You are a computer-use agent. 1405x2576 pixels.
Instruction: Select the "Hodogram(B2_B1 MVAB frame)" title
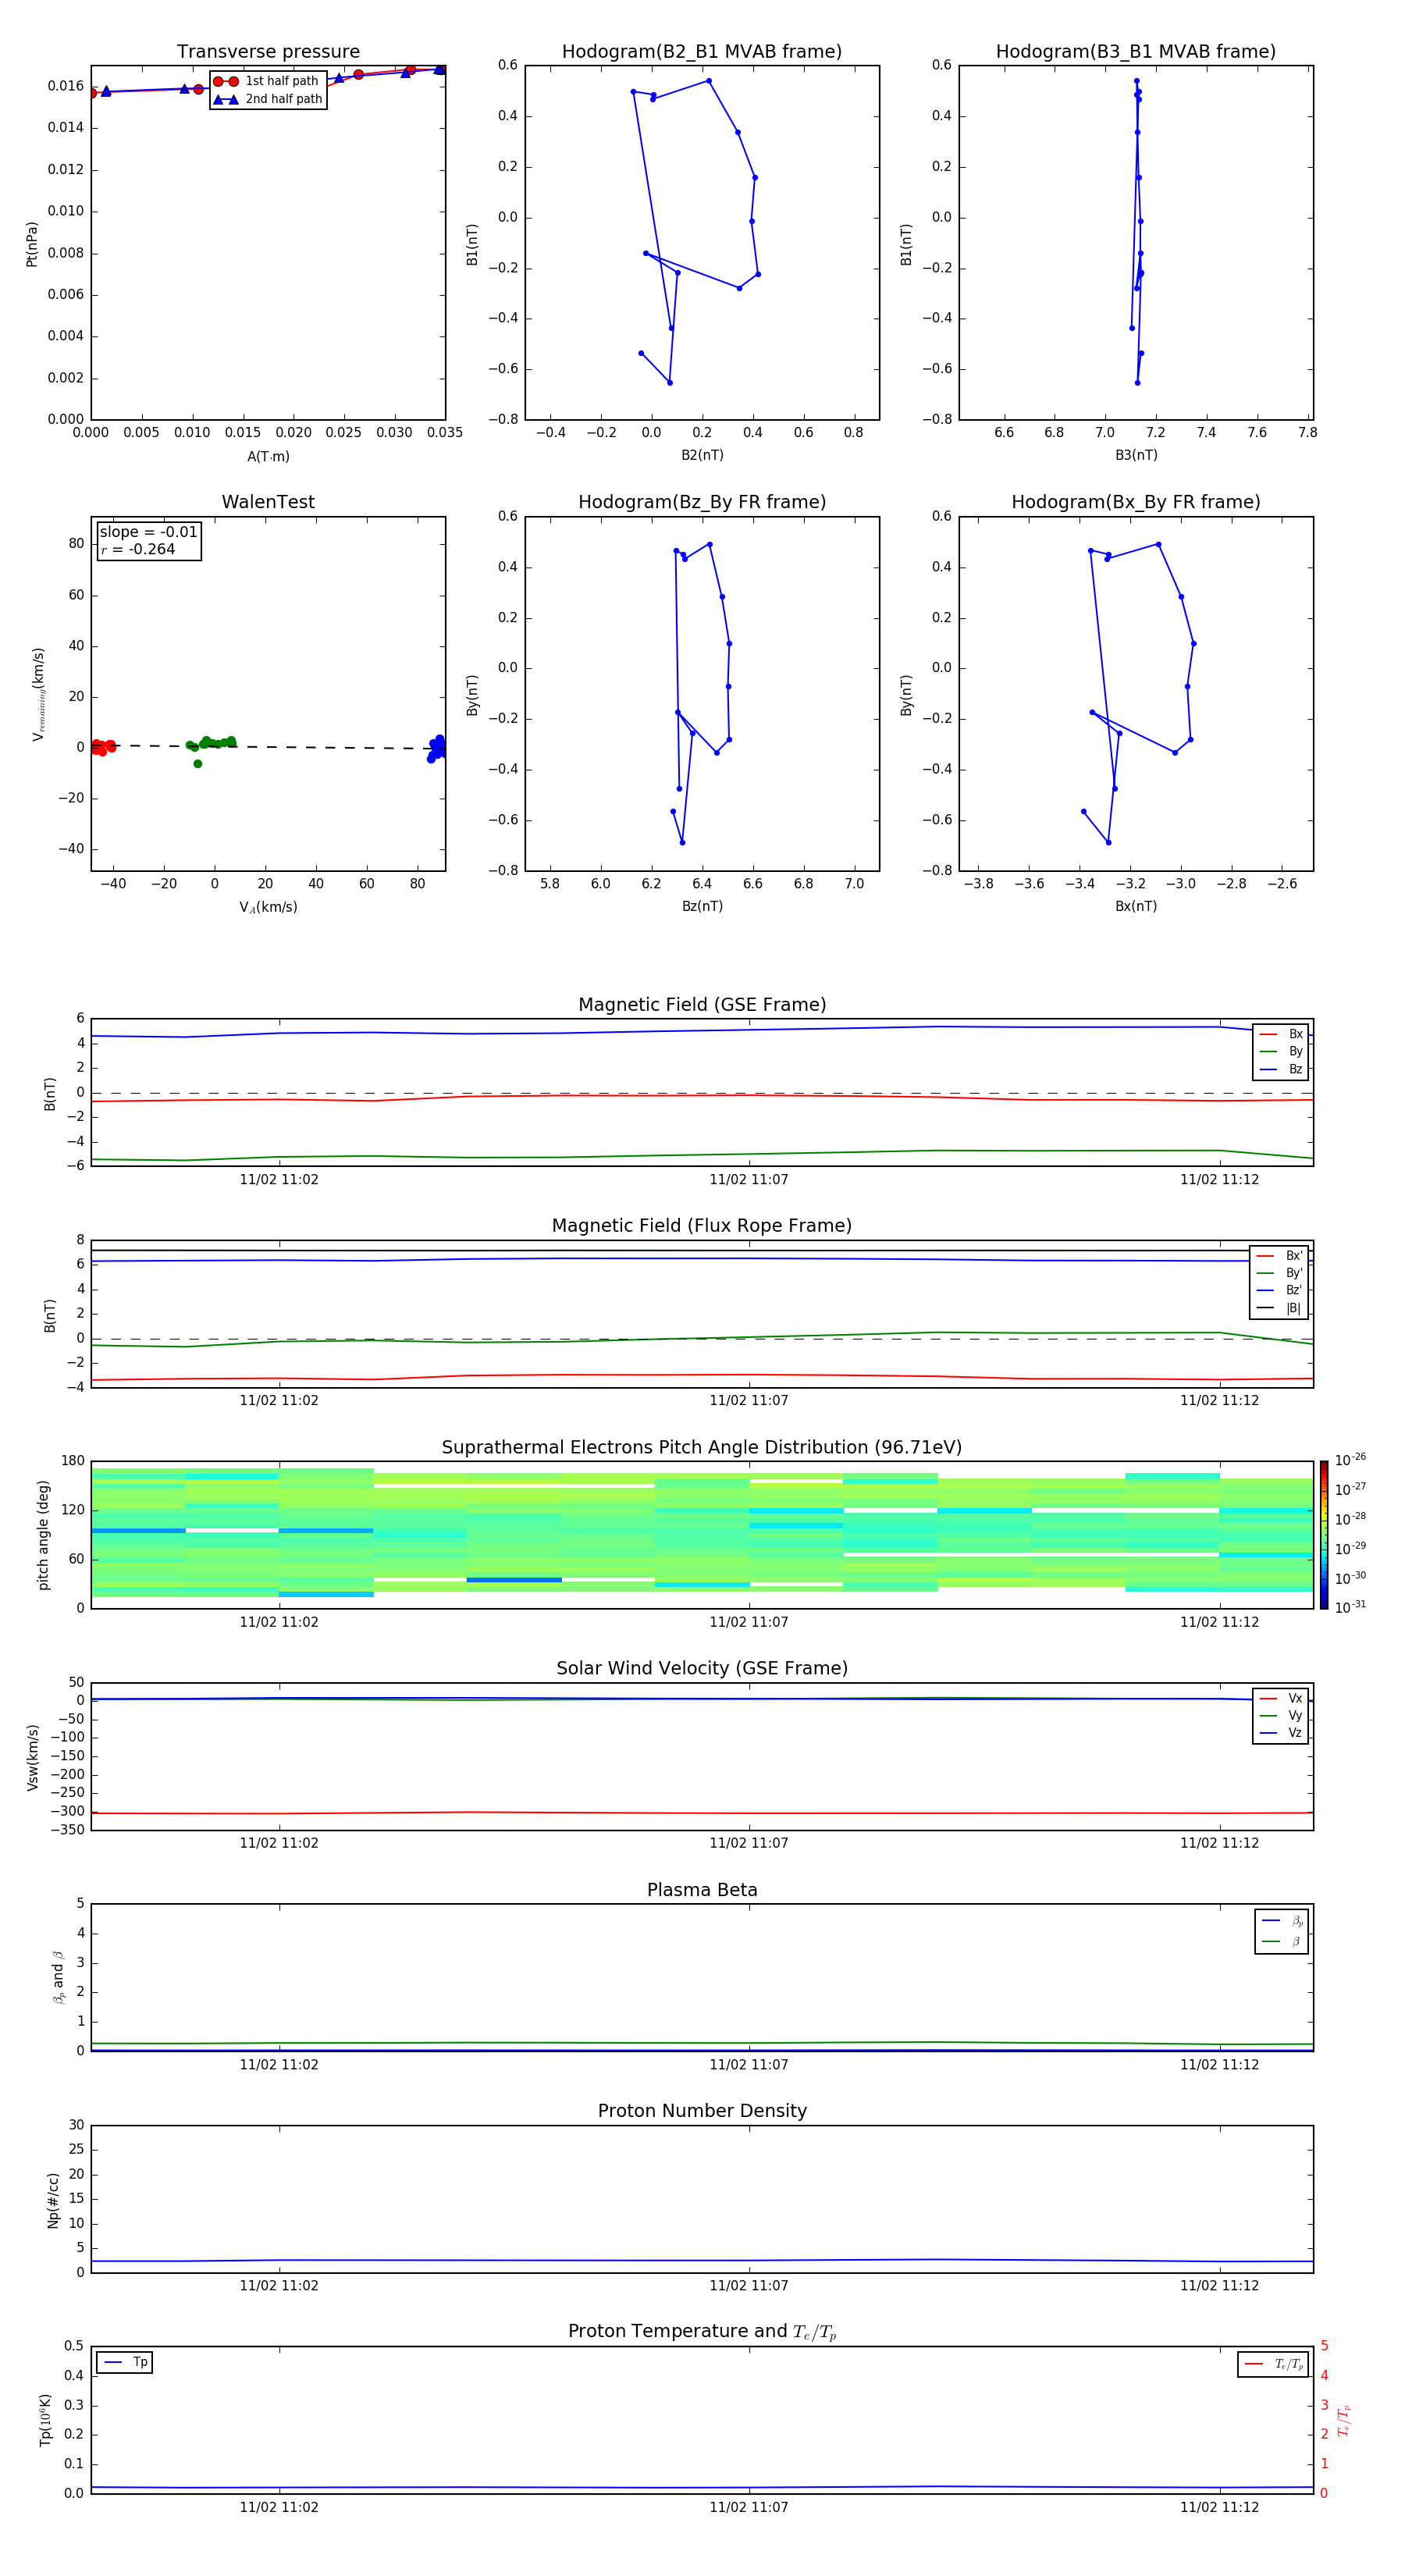(702, 52)
